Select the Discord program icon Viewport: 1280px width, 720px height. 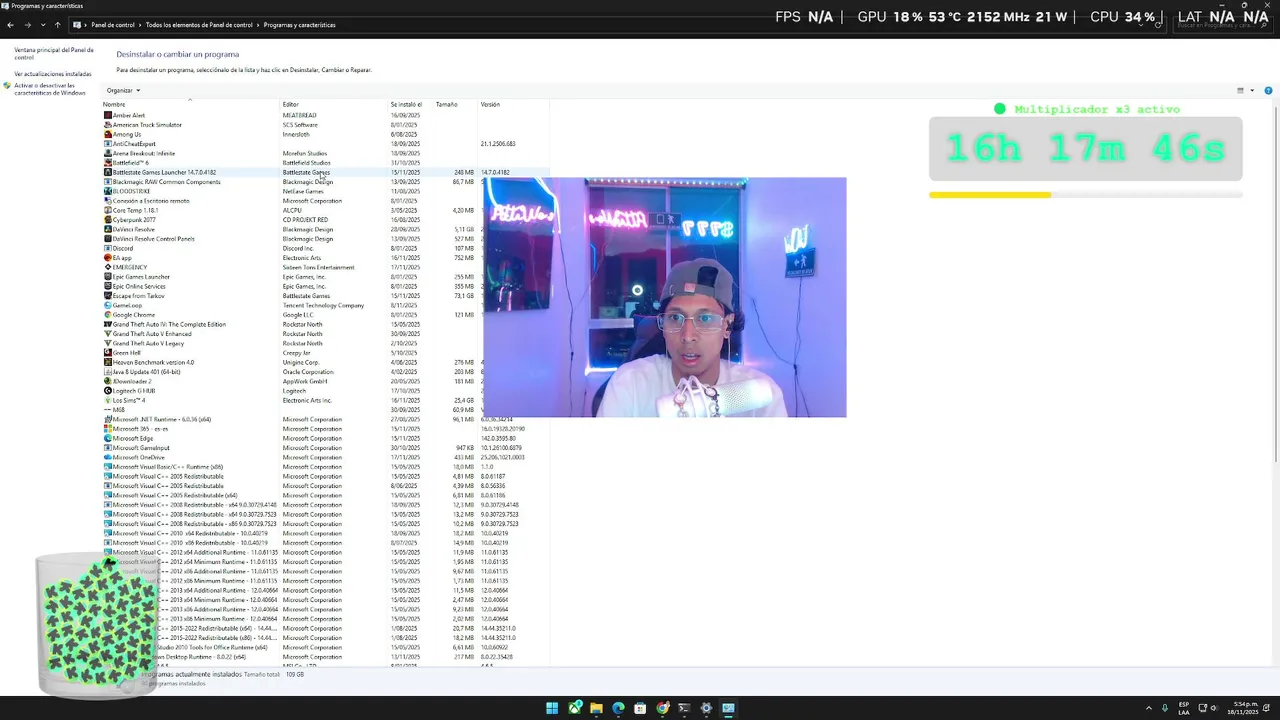tap(108, 248)
